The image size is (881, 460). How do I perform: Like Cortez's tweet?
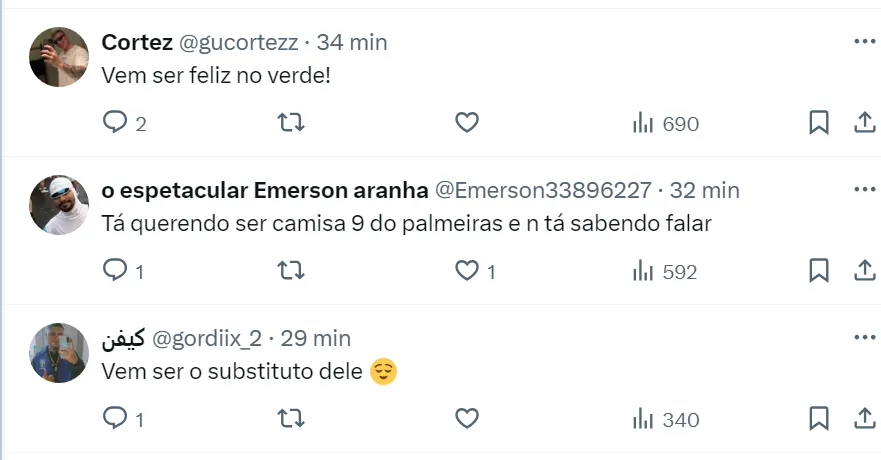pos(467,123)
